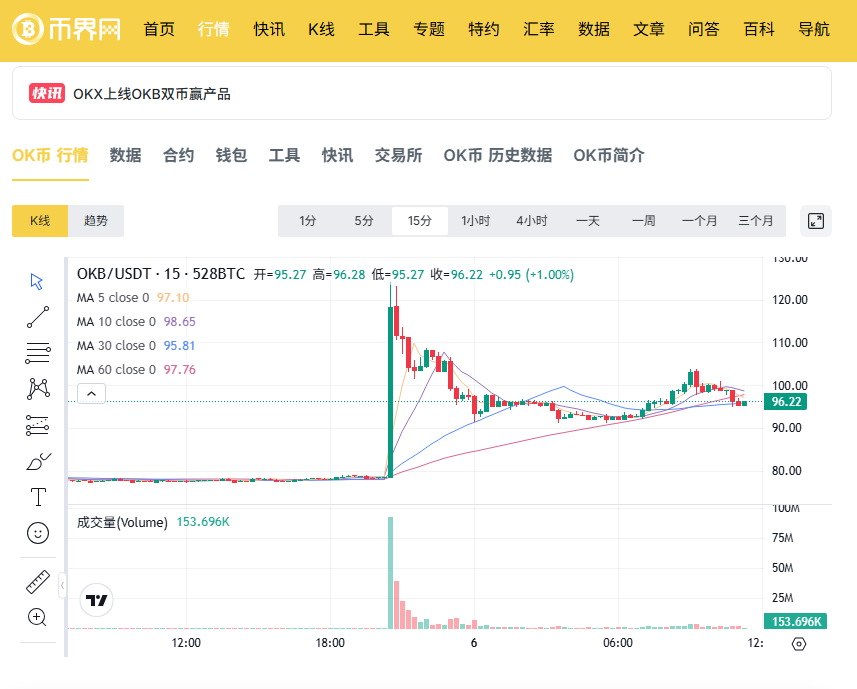The width and height of the screenshot is (857, 689).
Task: Open the OK币 历史数据 tab
Action: [x=498, y=155]
